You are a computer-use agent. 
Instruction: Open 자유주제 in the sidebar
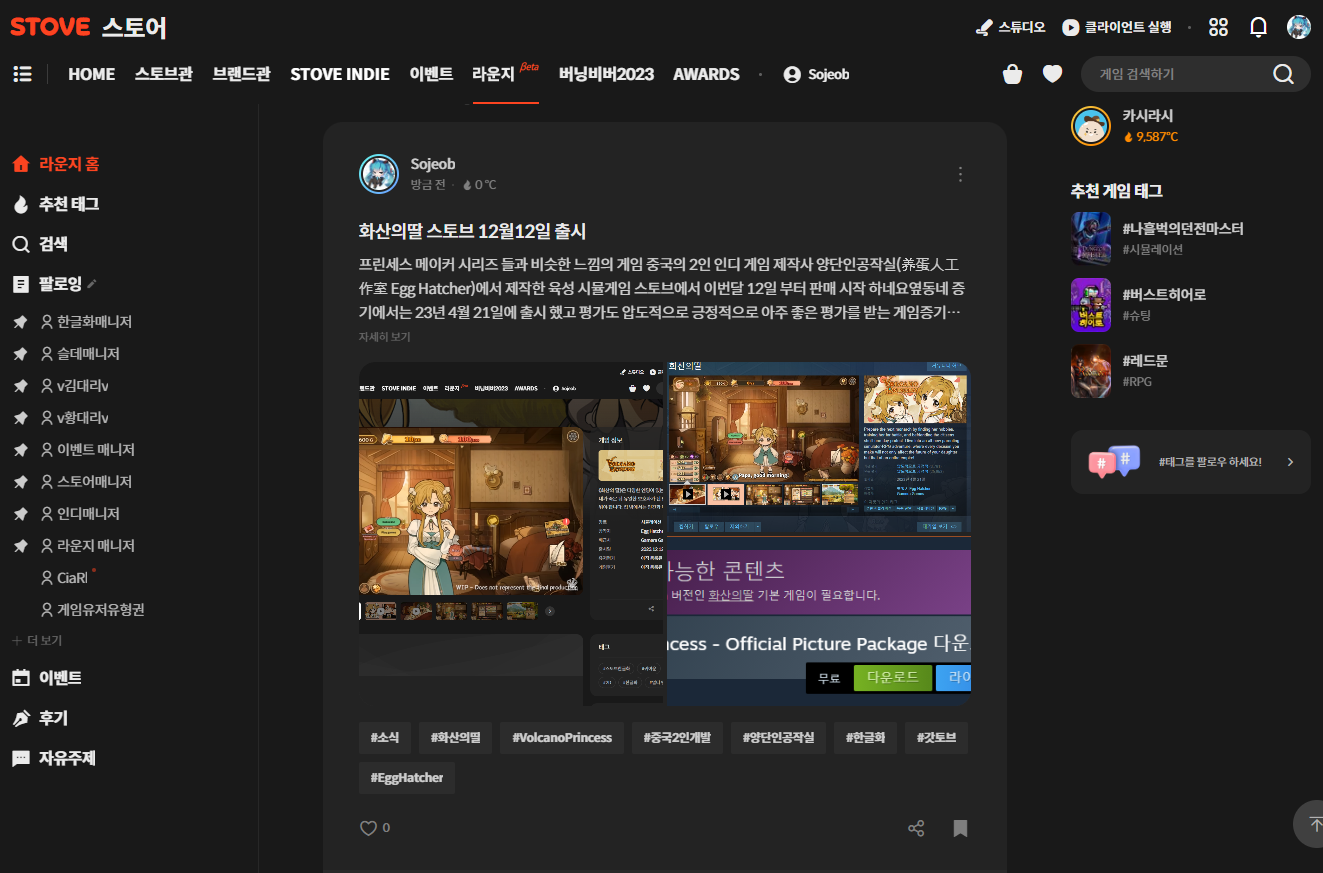click(54, 758)
